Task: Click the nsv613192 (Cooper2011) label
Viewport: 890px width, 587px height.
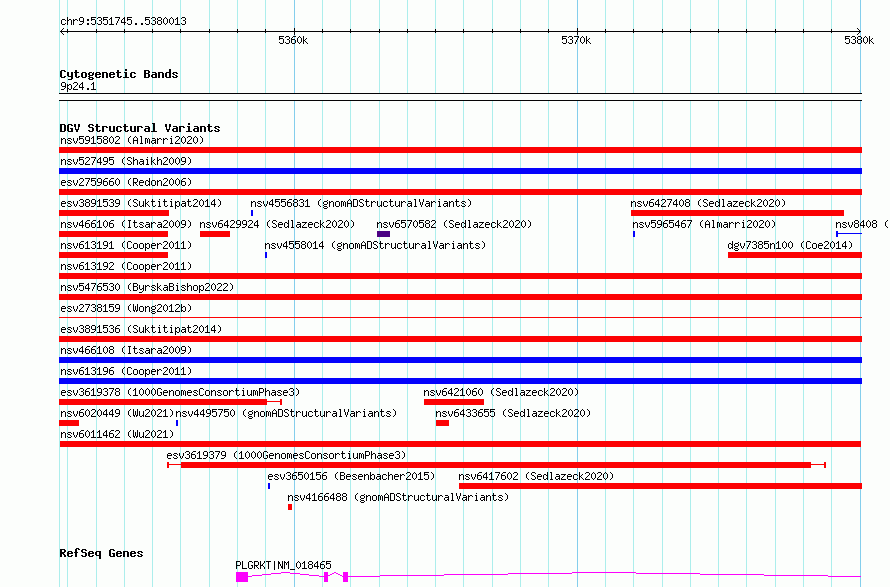Action: (x=126, y=266)
